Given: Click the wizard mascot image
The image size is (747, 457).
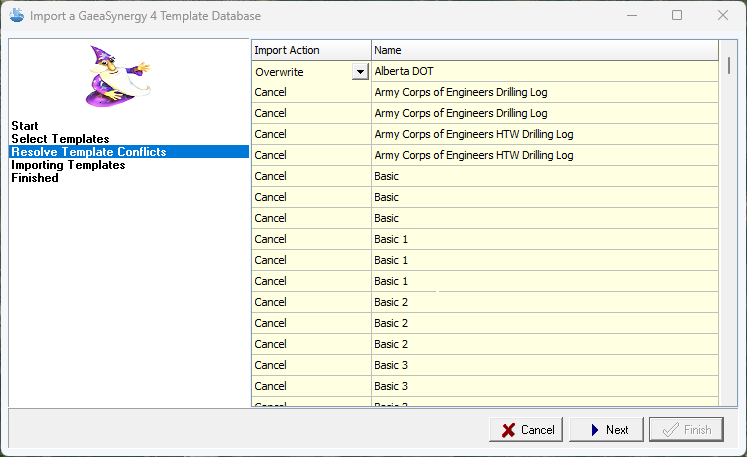Looking at the screenshot, I should [116, 76].
